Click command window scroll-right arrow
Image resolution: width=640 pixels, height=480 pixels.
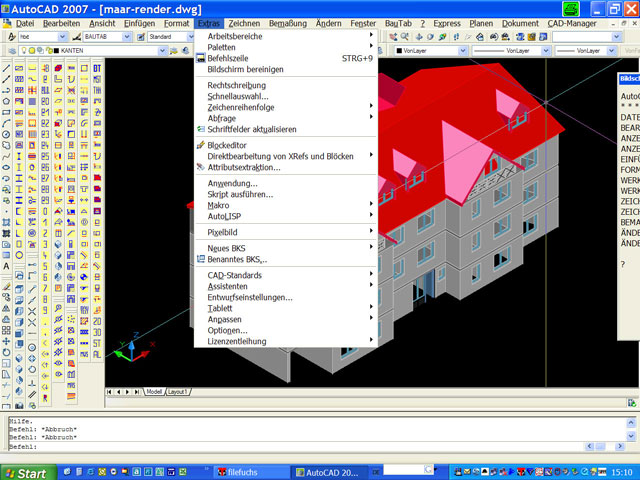click(620, 447)
